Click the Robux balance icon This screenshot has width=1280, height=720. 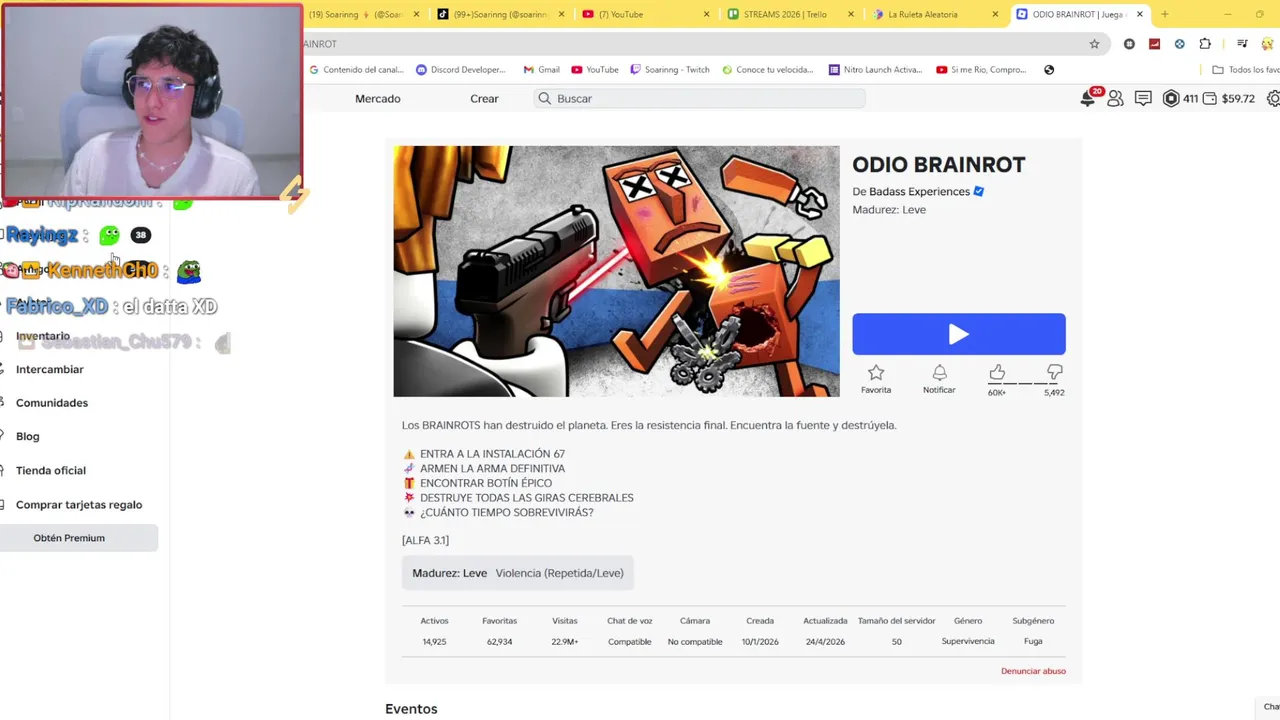[1171, 98]
